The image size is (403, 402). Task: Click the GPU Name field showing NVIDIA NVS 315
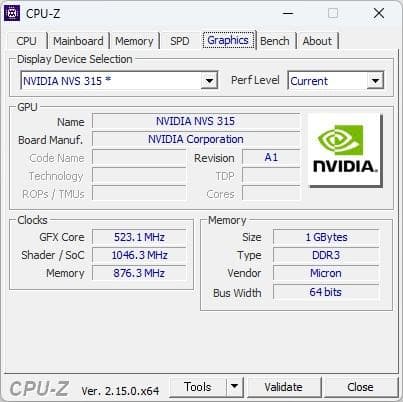pos(196,121)
